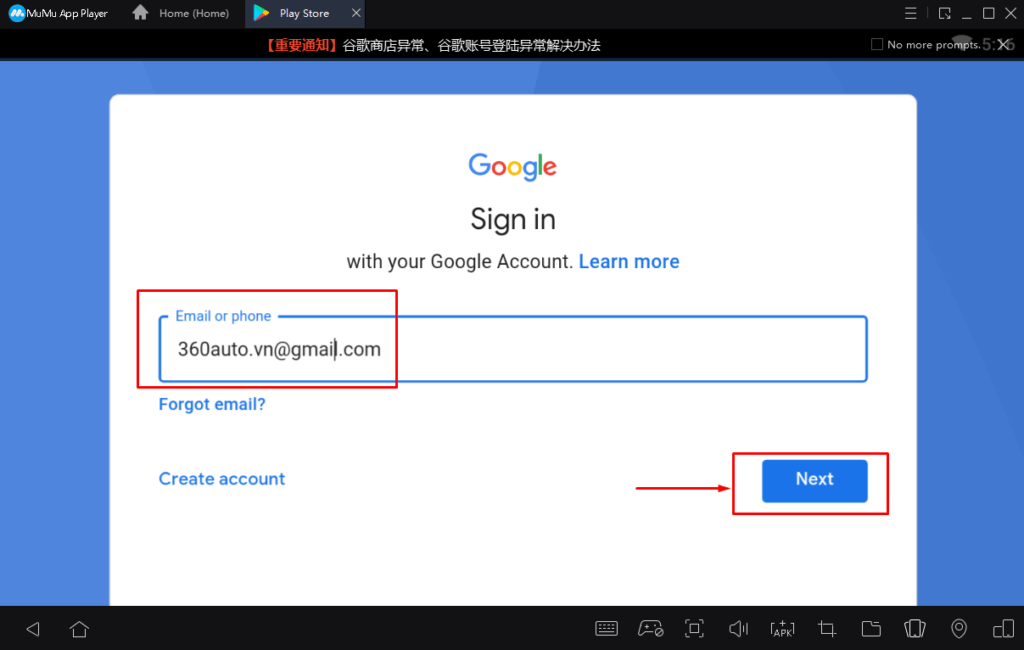
Task: Click the crop tool icon
Action: (827, 628)
